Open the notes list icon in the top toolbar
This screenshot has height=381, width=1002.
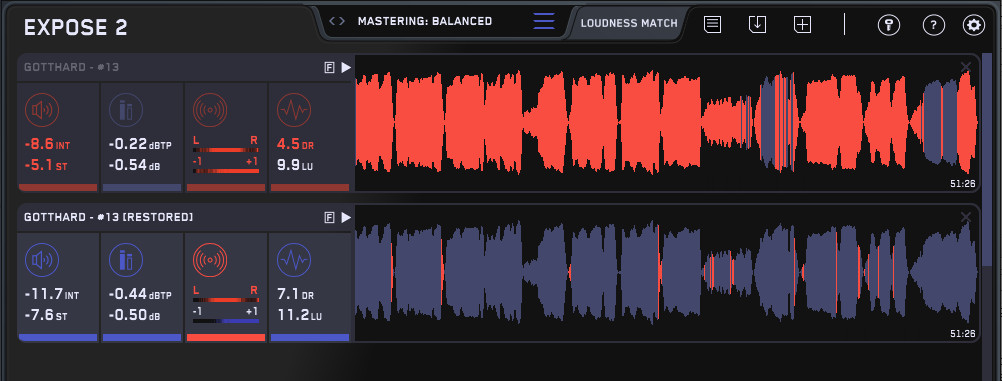[x=713, y=25]
